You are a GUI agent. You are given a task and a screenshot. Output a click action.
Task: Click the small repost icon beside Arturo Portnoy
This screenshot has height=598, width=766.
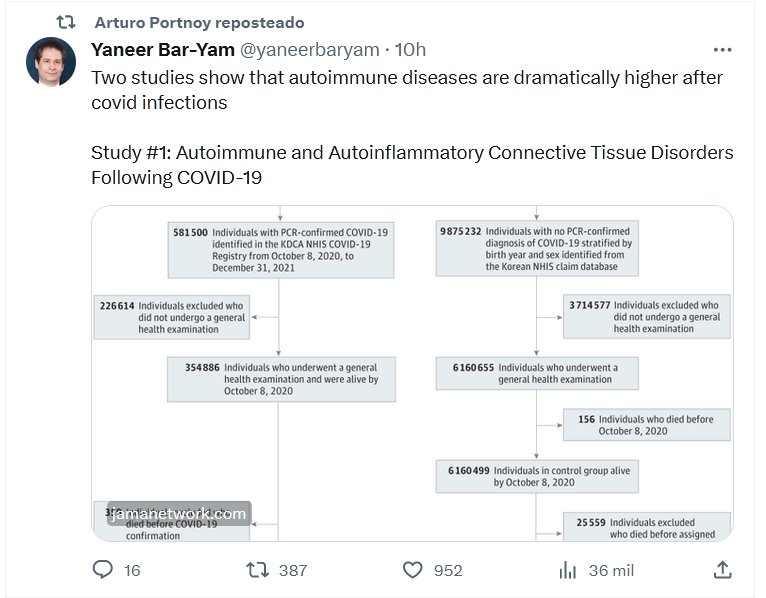(66, 22)
